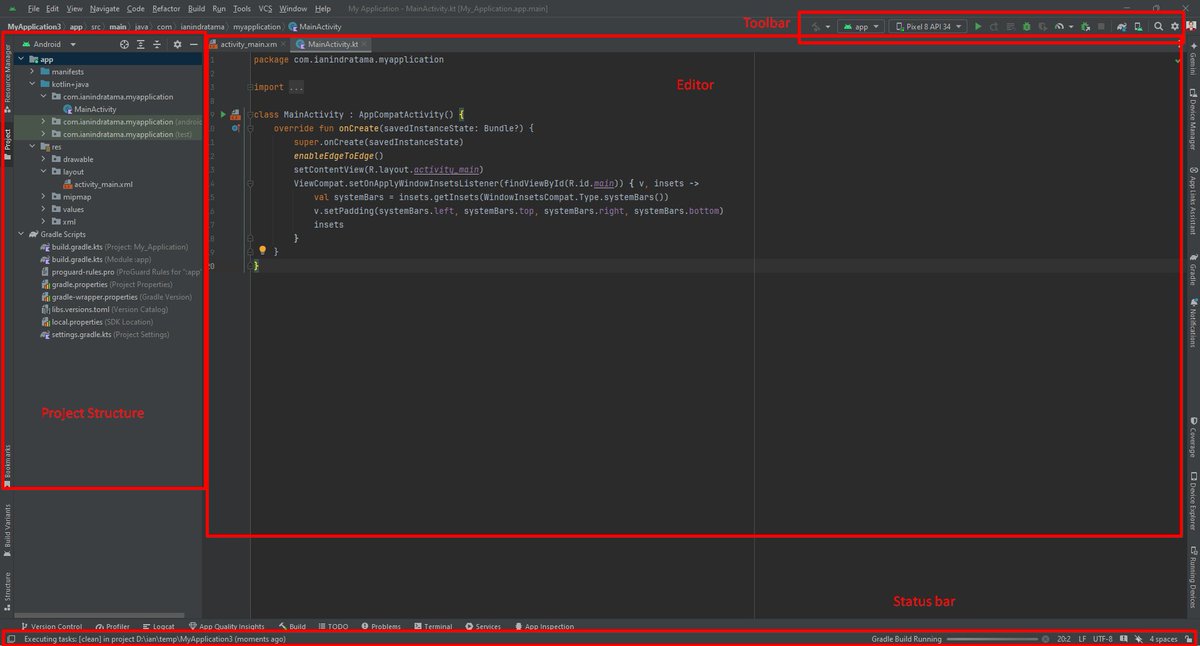Open the Profiler tool window
Image resolution: width=1200 pixels, height=646 pixels.
point(112,626)
